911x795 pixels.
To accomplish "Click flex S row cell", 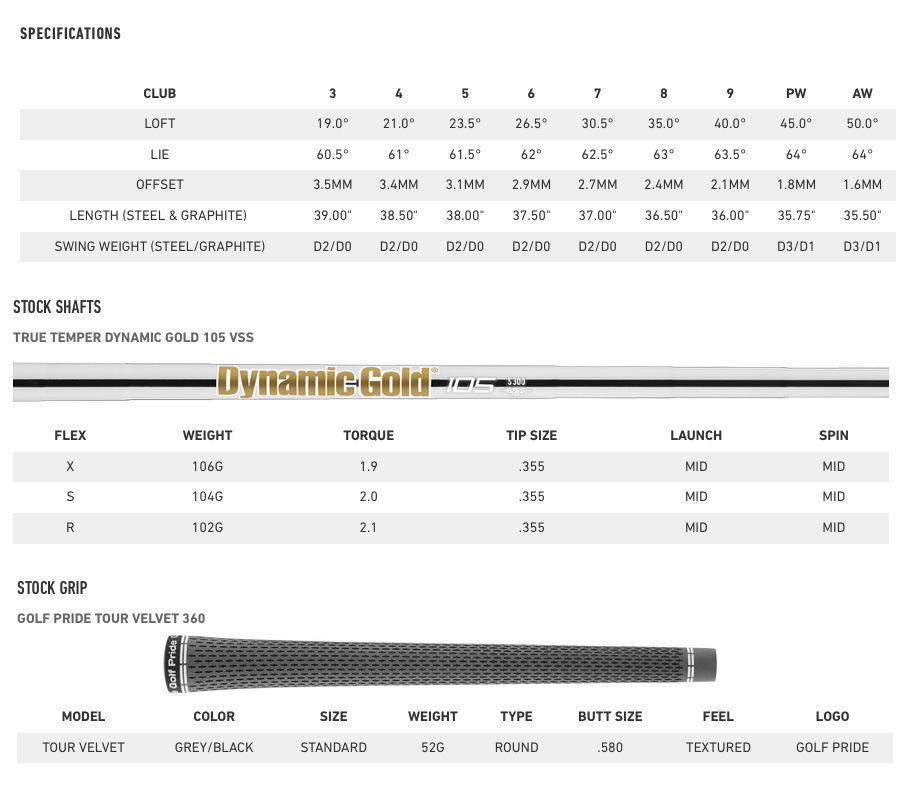I will coord(70,497).
